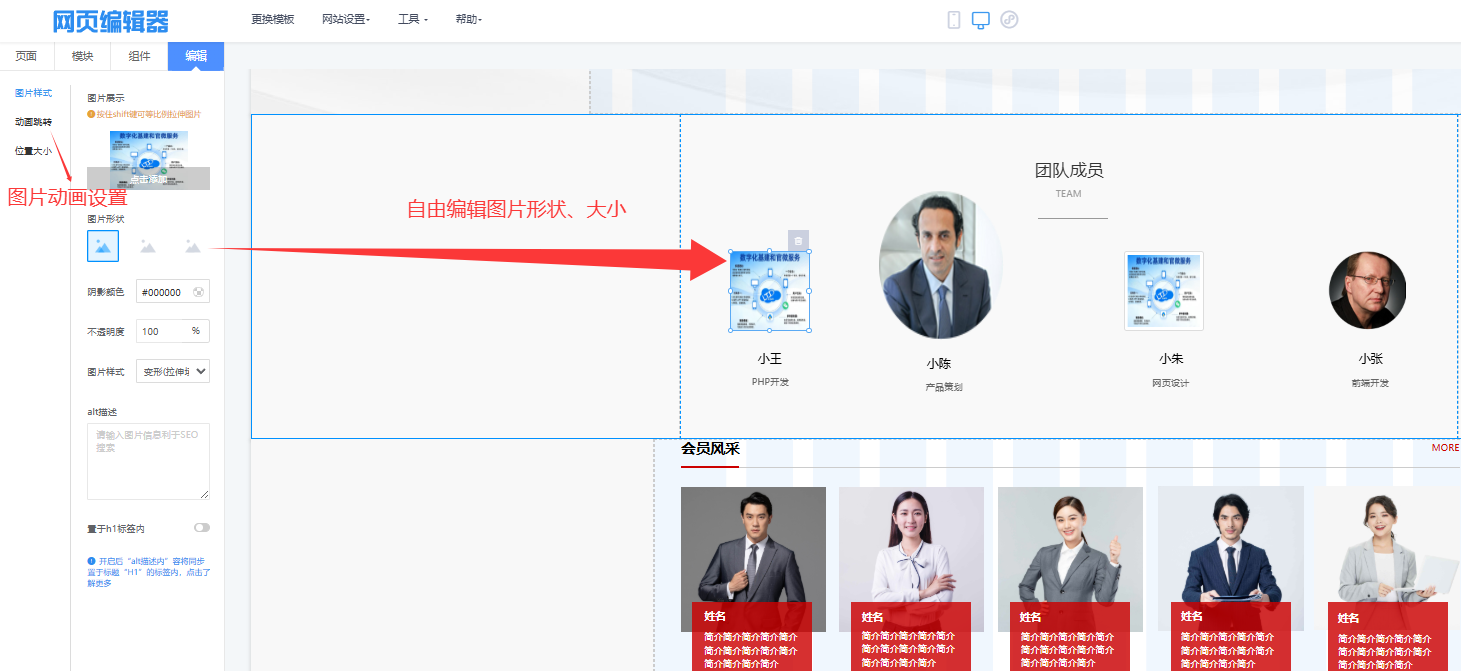Click the PHP开发 role text
The image size is (1461, 671).
(770, 382)
